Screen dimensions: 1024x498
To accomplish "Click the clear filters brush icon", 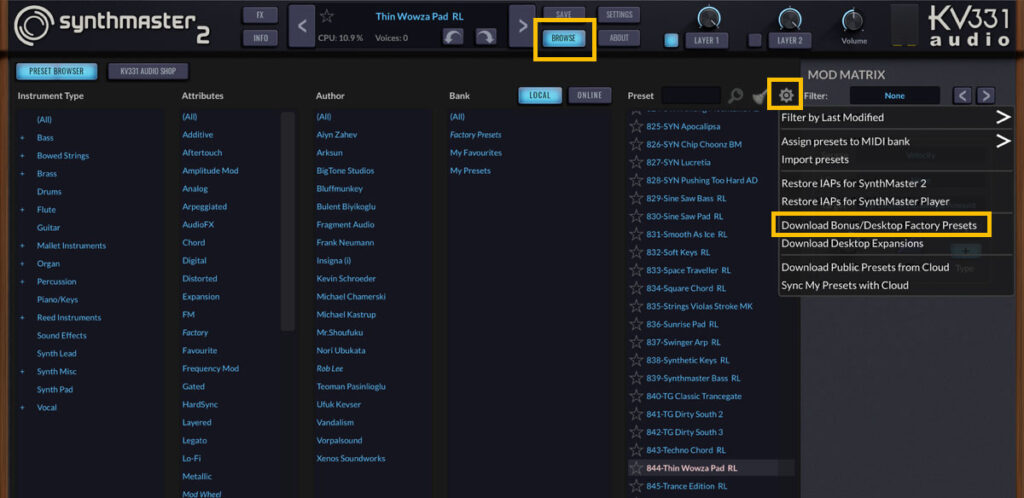I will 759,96.
